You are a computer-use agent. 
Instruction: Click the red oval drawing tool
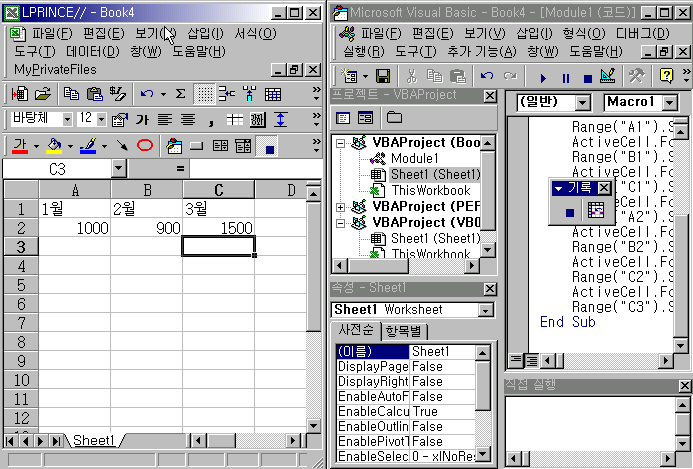(145, 145)
